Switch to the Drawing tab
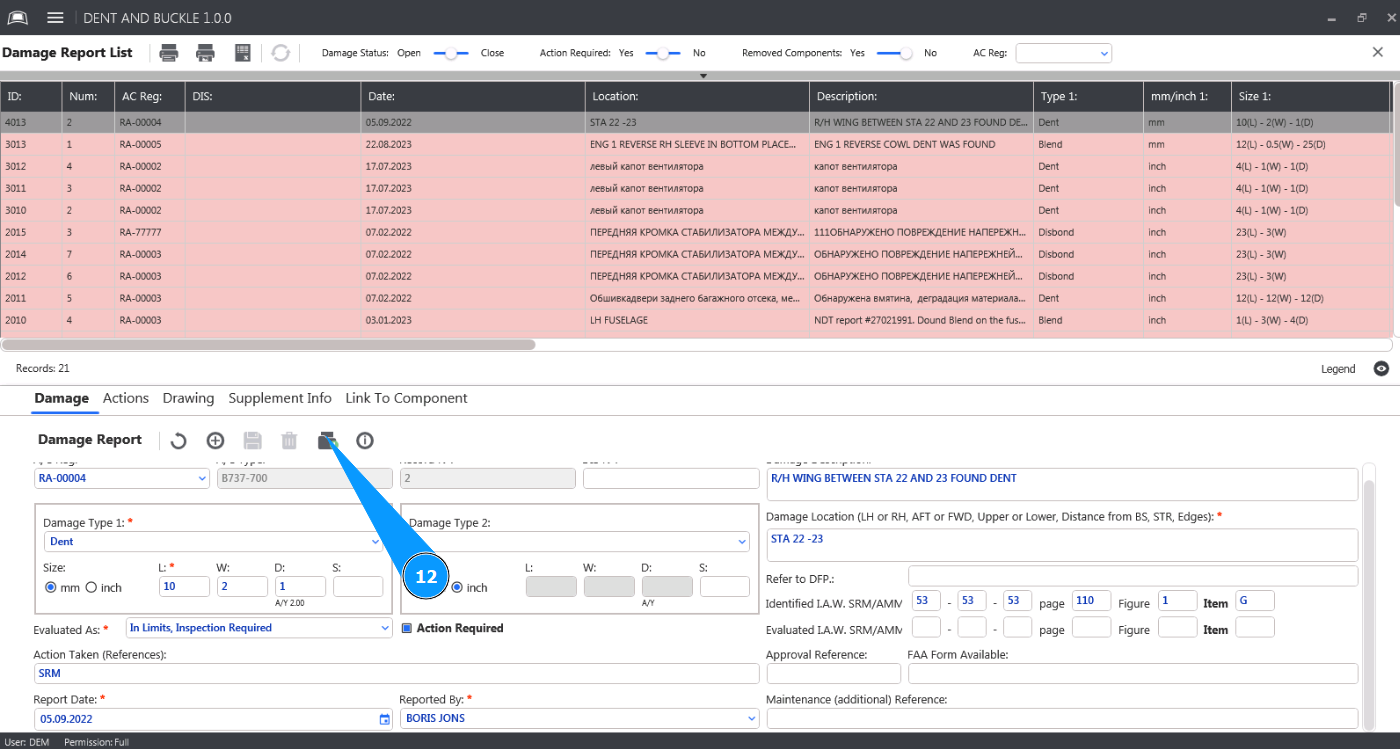The image size is (1400, 749). pyautogui.click(x=188, y=398)
